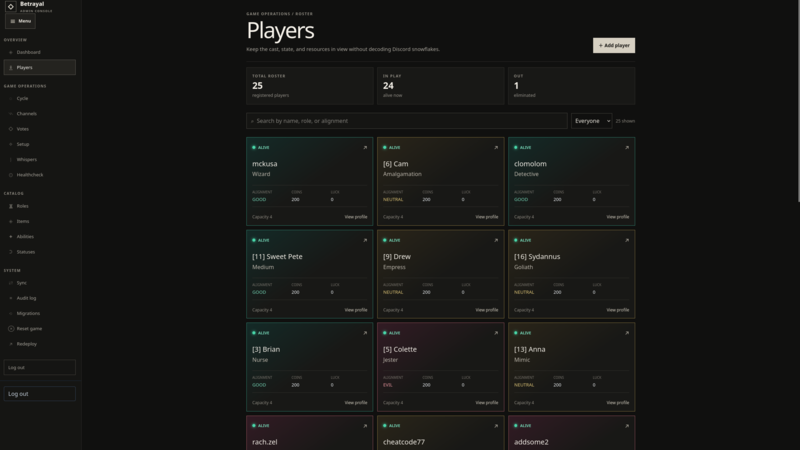Open the Items catalog
Screen dimensions: 800x450
[39, 221]
